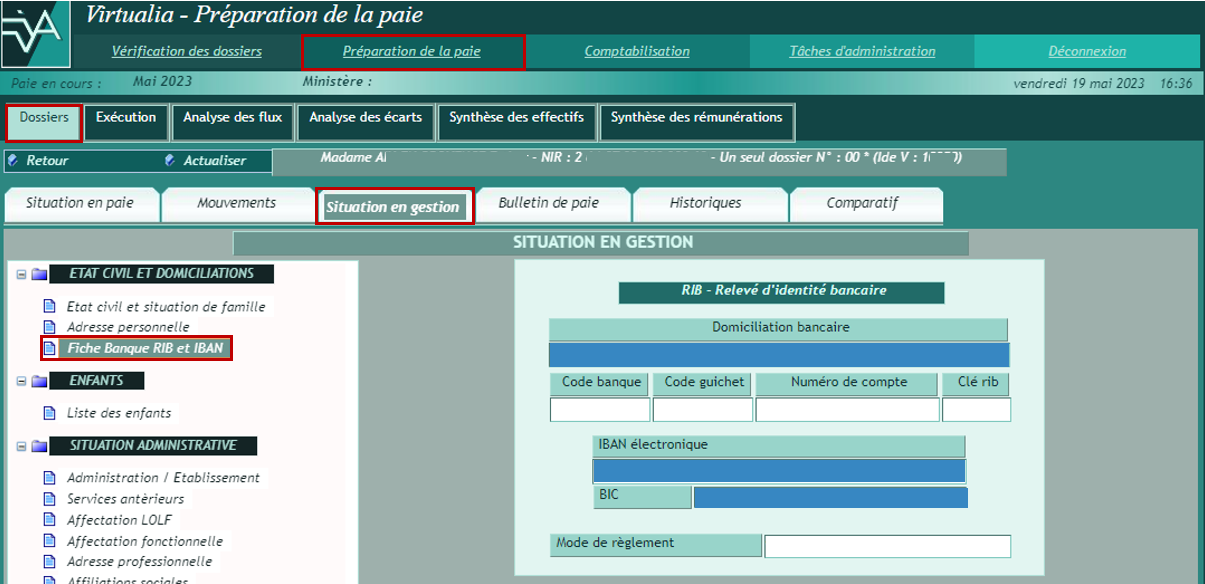Select the Mode de règlement field
The width and height of the screenshot is (1205, 584).
887,546
